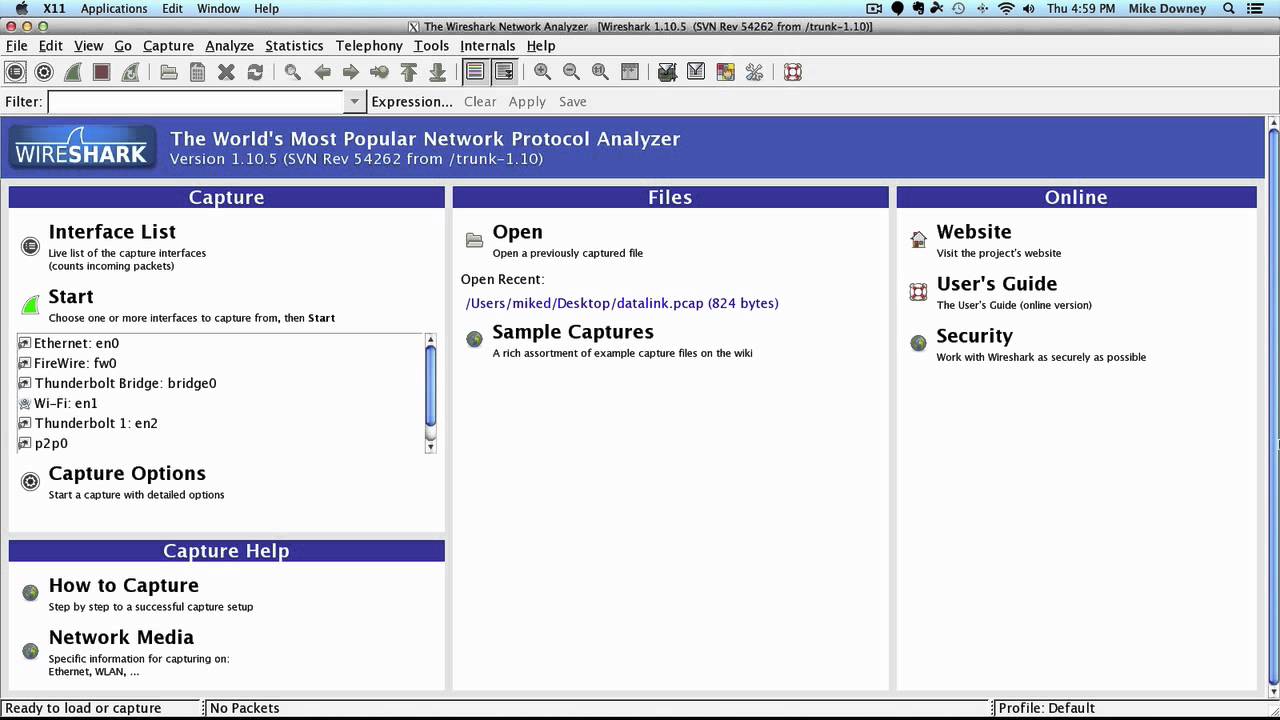1280x720 pixels.
Task: Select p2p0 interface
Action: (51, 443)
